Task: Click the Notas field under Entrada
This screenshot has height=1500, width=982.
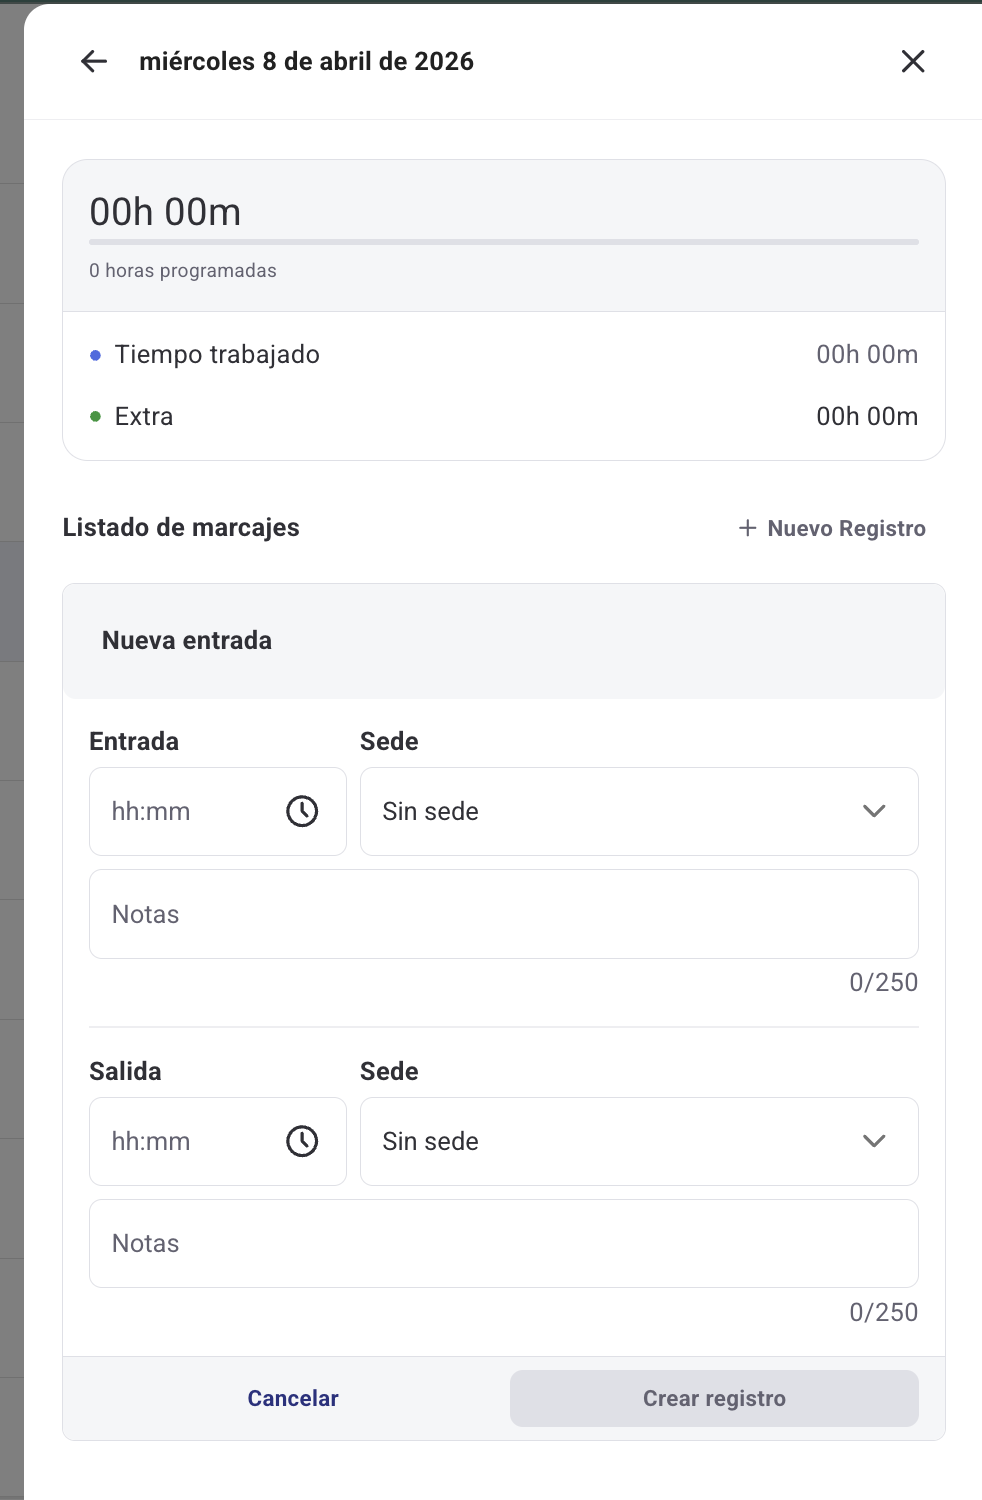Action: [503, 914]
